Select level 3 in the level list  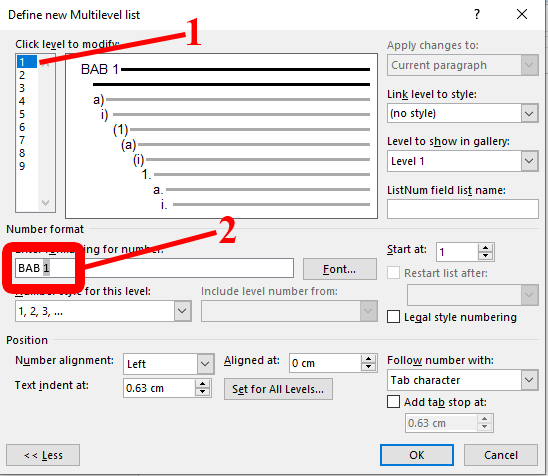click(x=27, y=88)
